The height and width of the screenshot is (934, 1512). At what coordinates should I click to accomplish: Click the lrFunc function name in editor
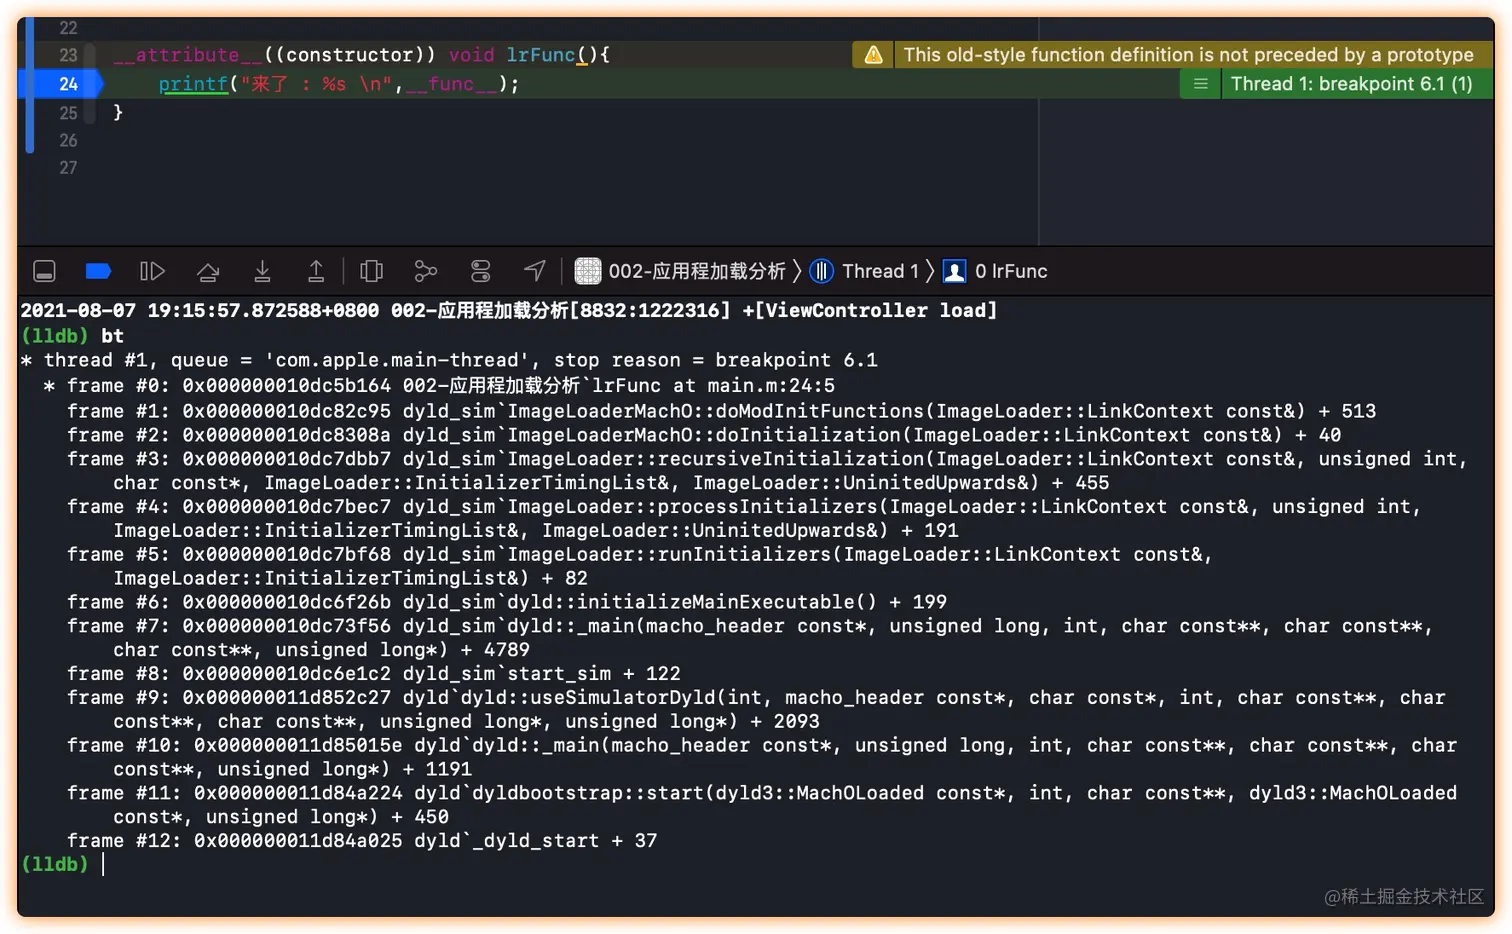[541, 55]
